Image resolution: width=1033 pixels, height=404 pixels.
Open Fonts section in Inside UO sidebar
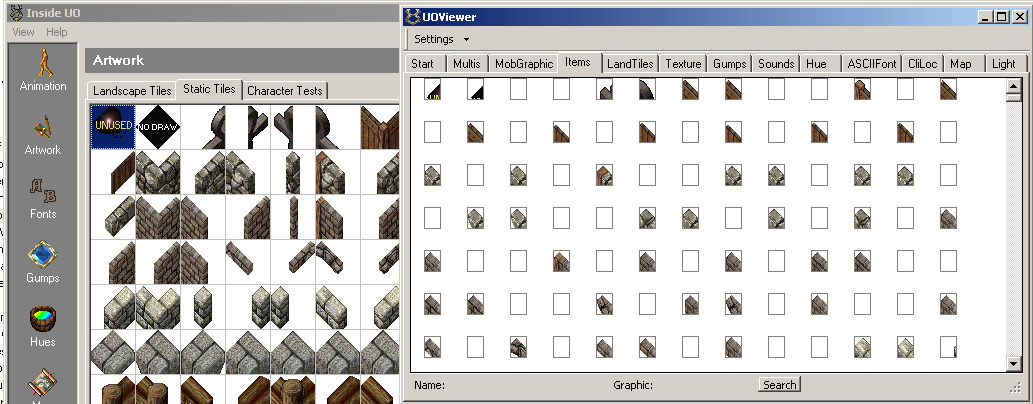43,199
